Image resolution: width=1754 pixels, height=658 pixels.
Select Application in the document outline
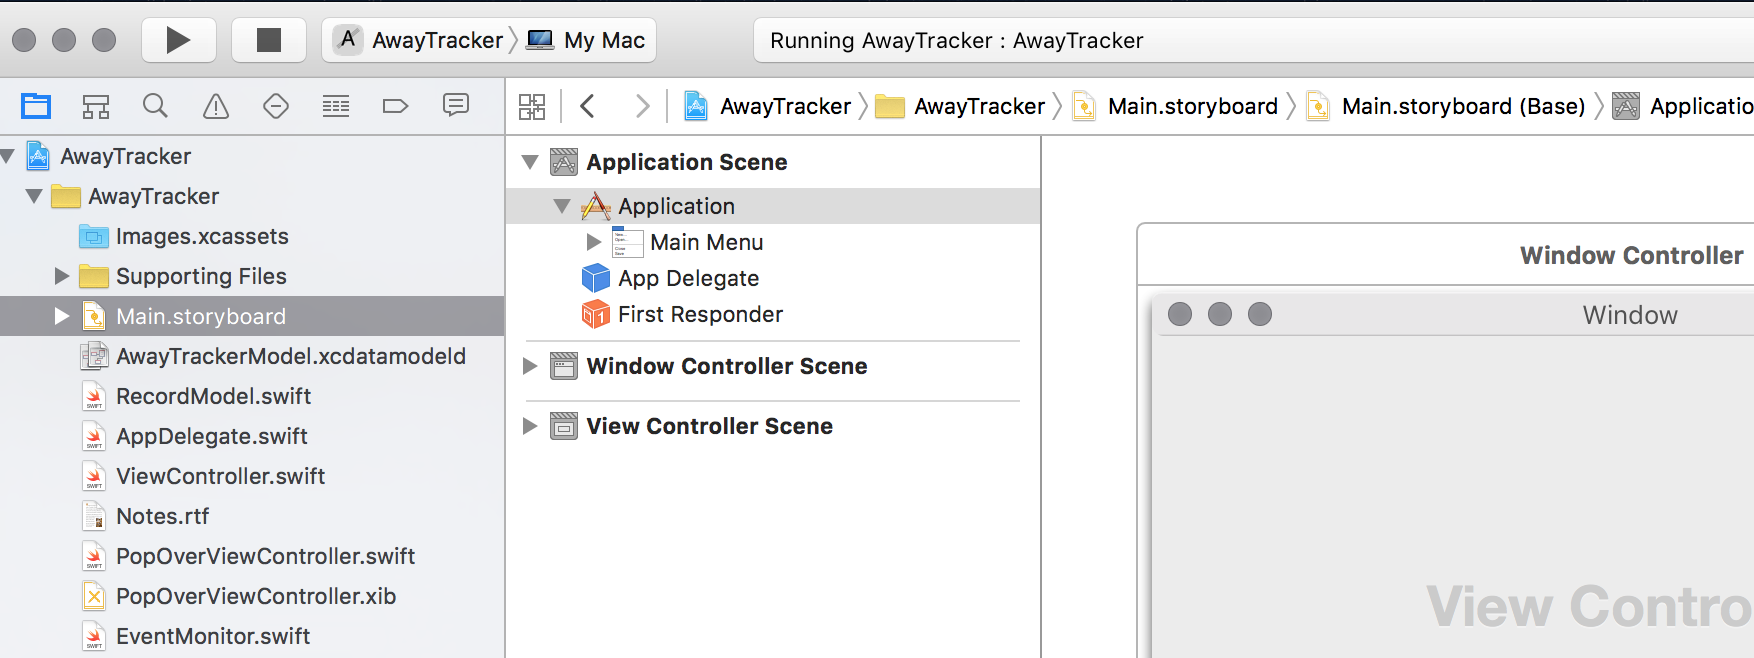[x=773, y=206]
